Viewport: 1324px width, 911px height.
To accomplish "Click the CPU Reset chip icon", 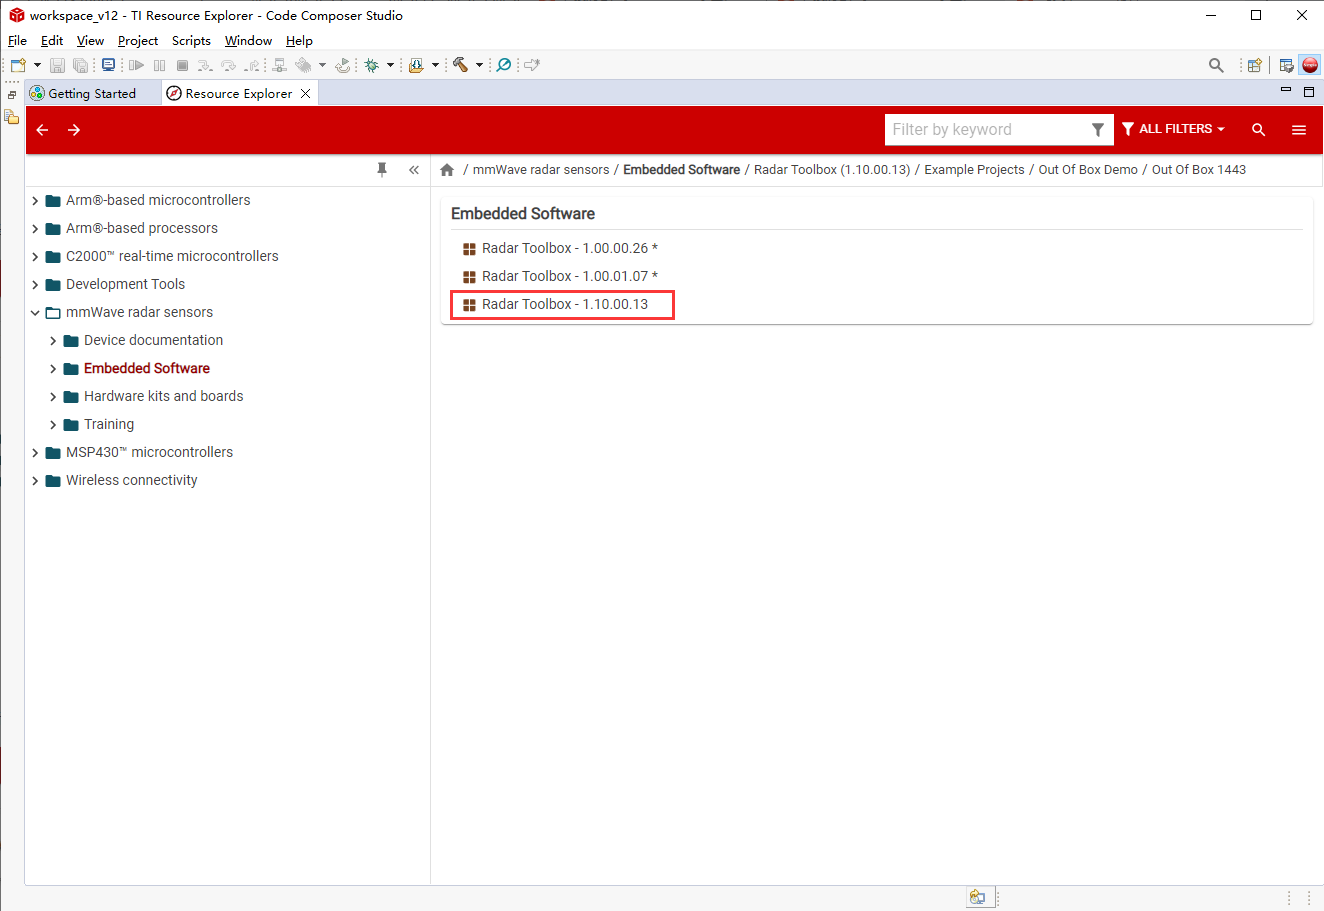I will click(x=303, y=65).
